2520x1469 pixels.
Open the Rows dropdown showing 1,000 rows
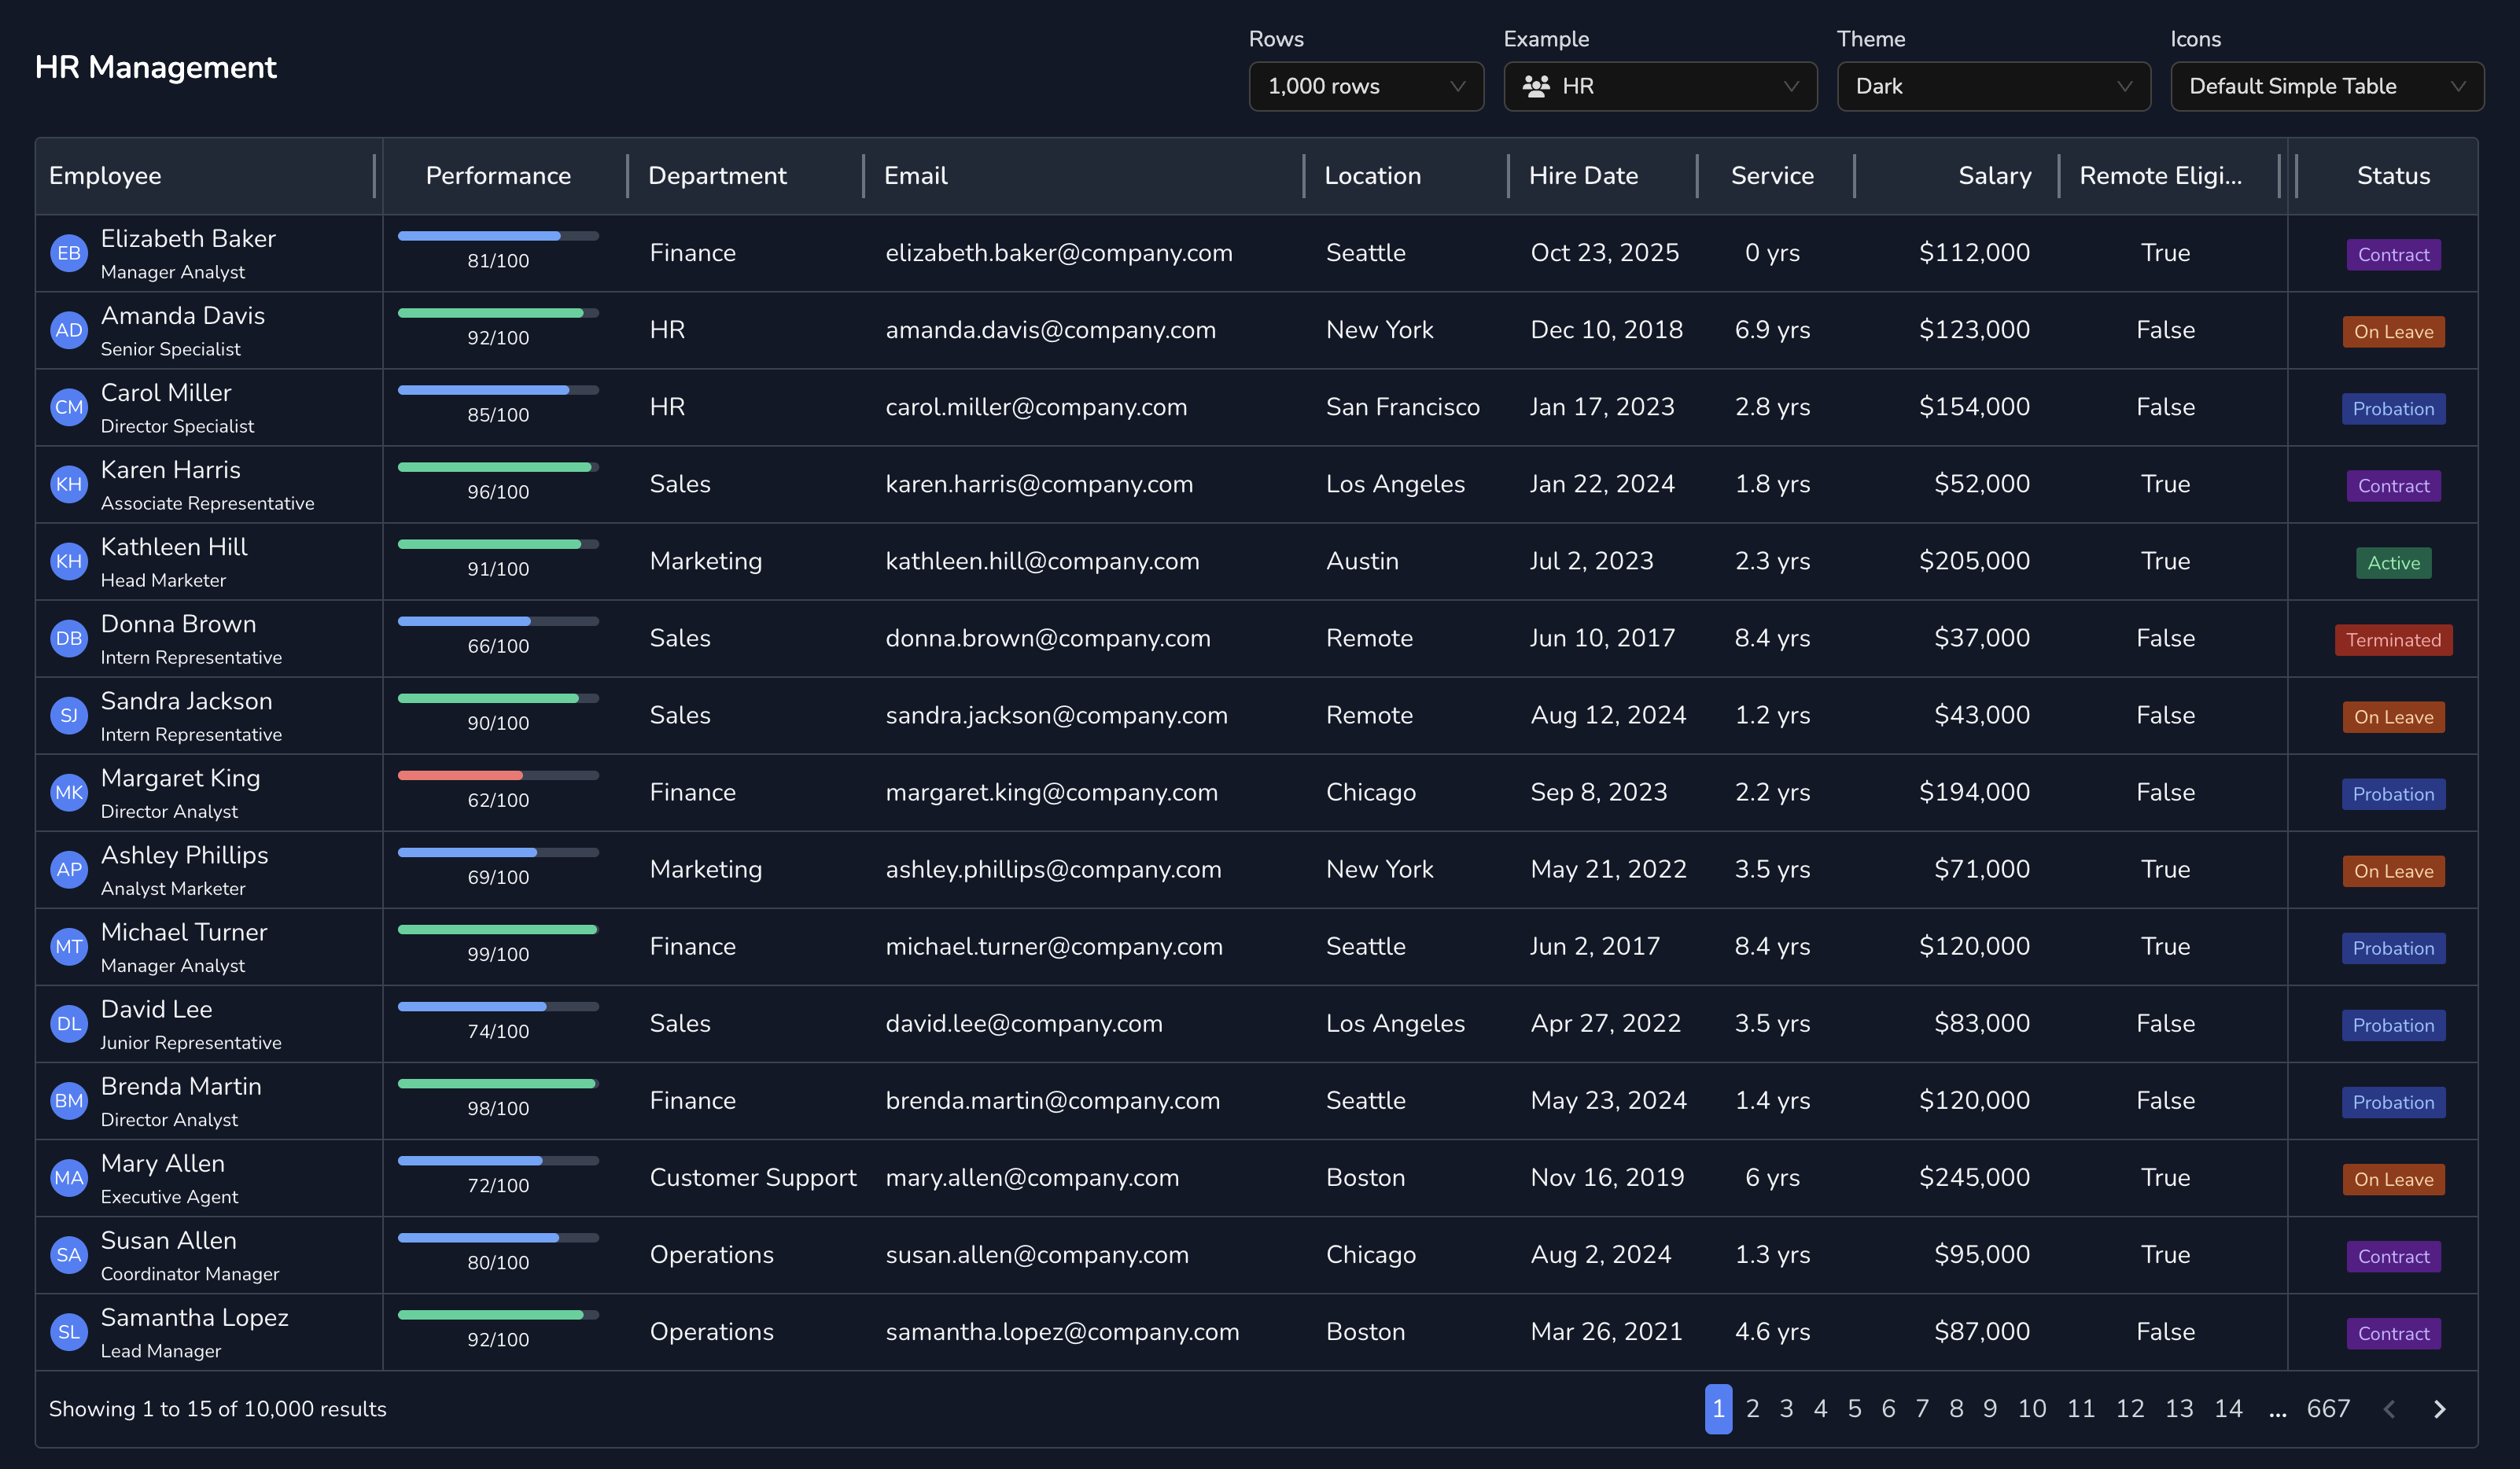(1366, 86)
